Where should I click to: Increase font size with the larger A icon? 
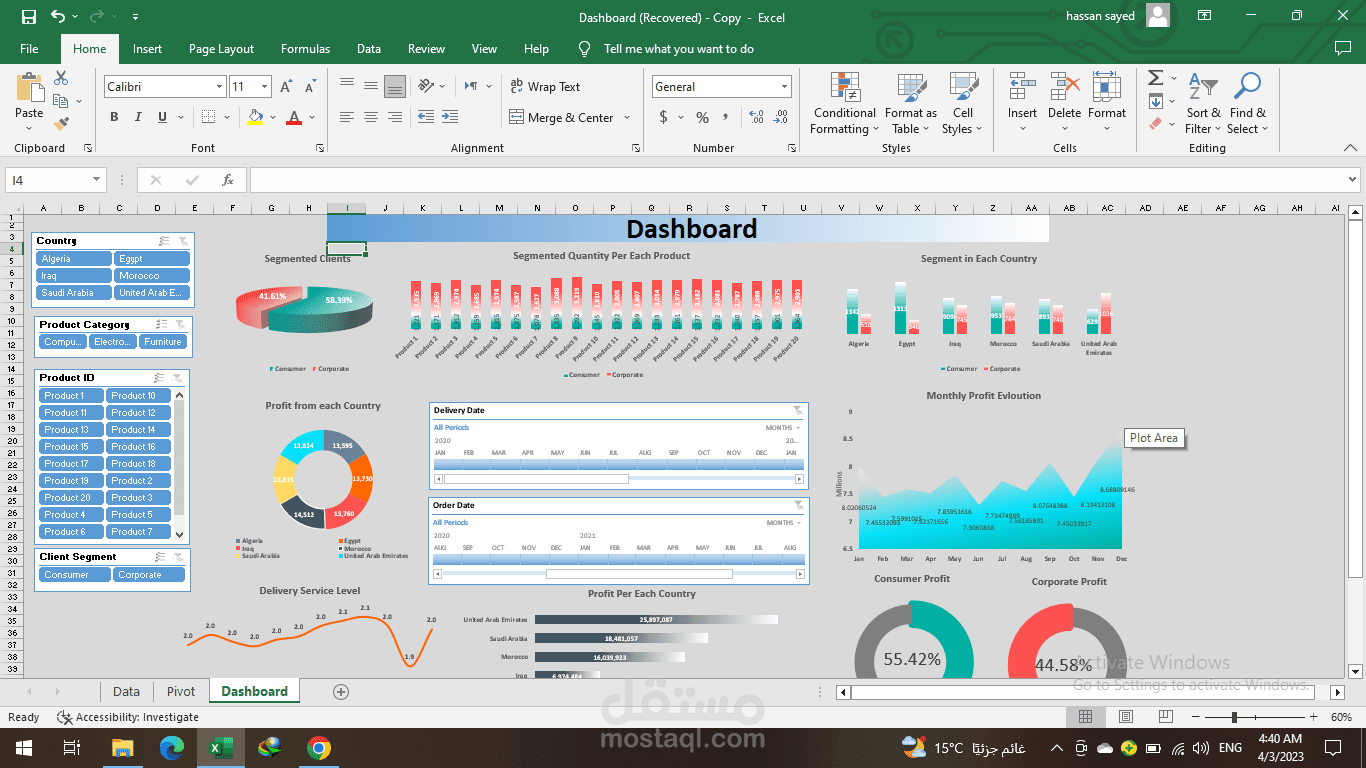(287, 87)
